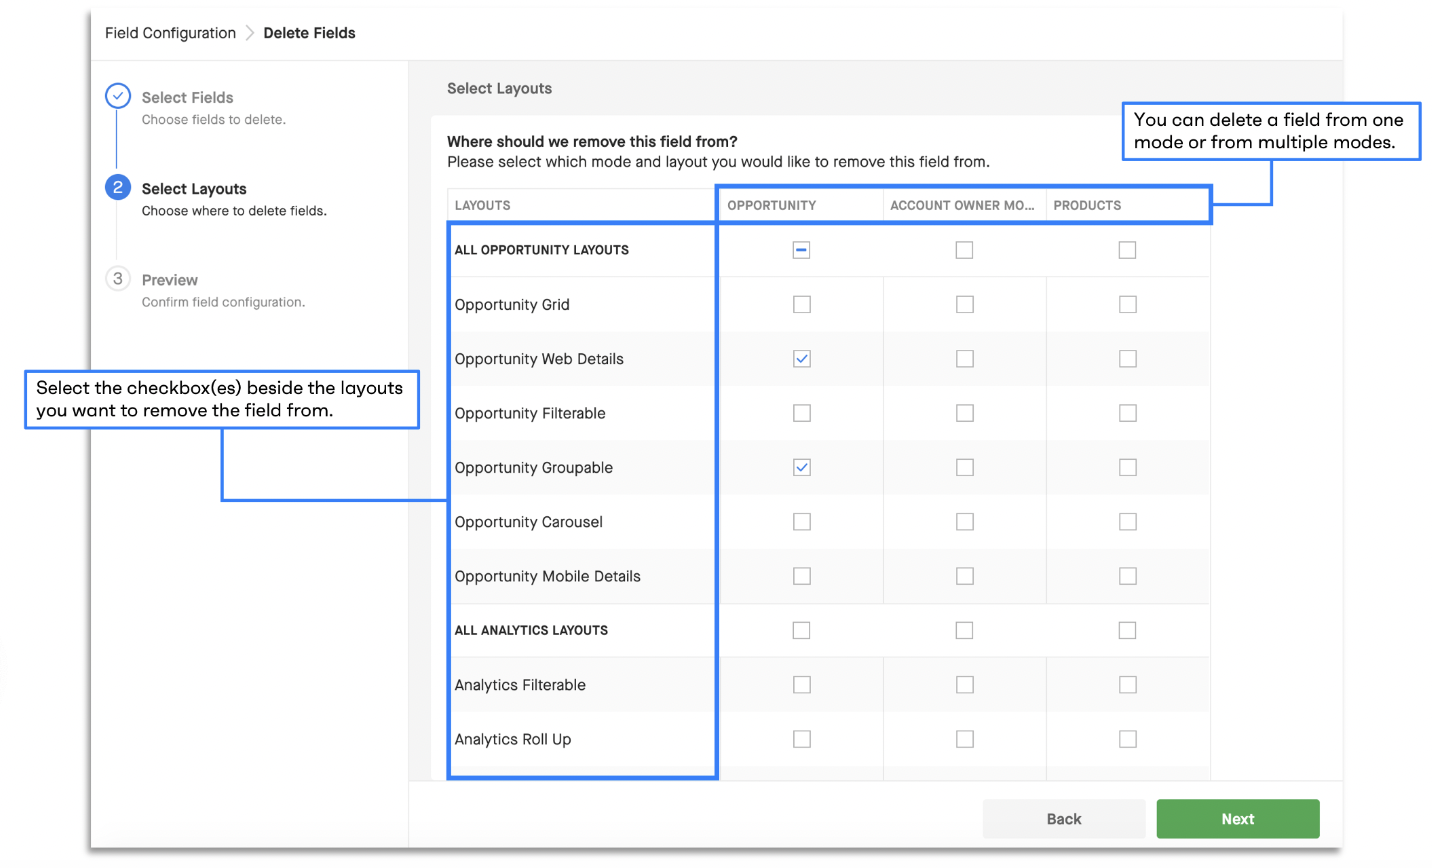Viewport: 1432px width, 868px height.
Task: Click the step 2 Select Layouts circle icon
Action: (118, 187)
